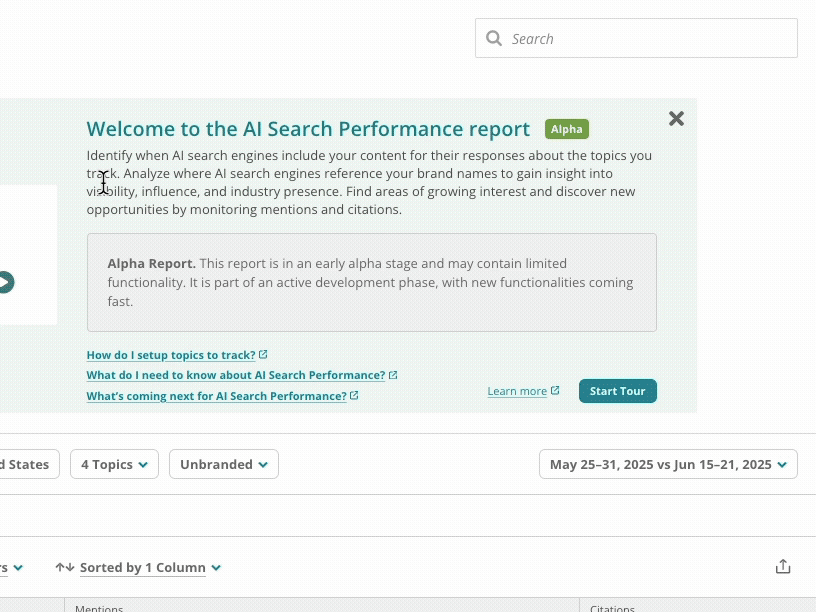Viewport: 816px width, 612px height.
Task: Close the welcome banner with X
Action: click(676, 119)
